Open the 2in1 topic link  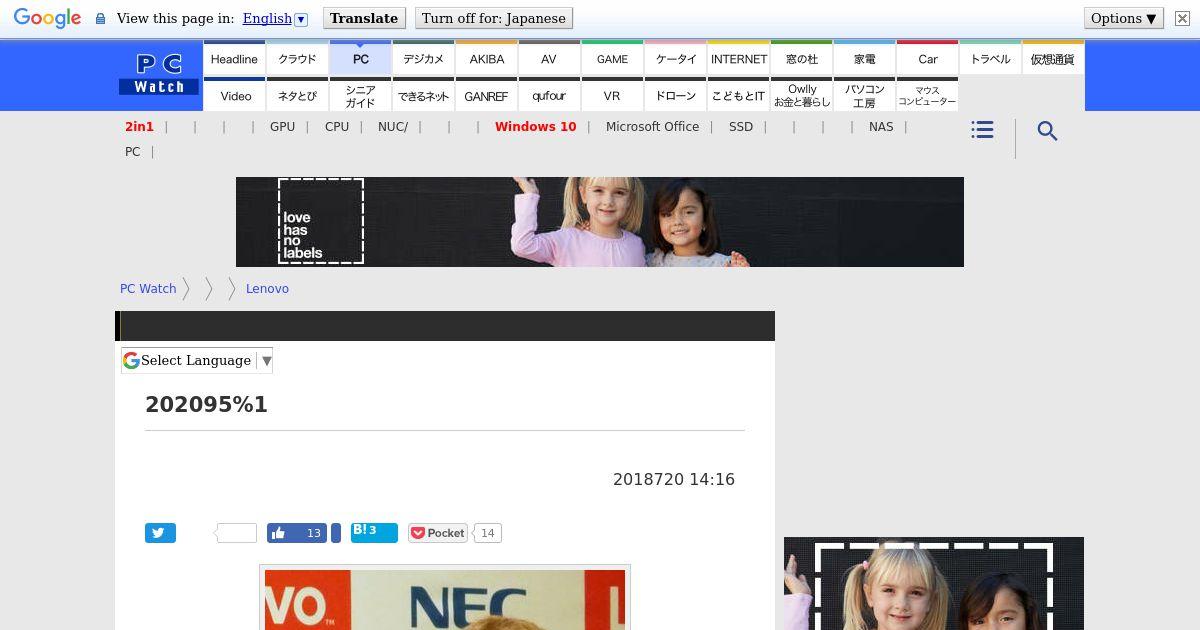[x=140, y=126]
